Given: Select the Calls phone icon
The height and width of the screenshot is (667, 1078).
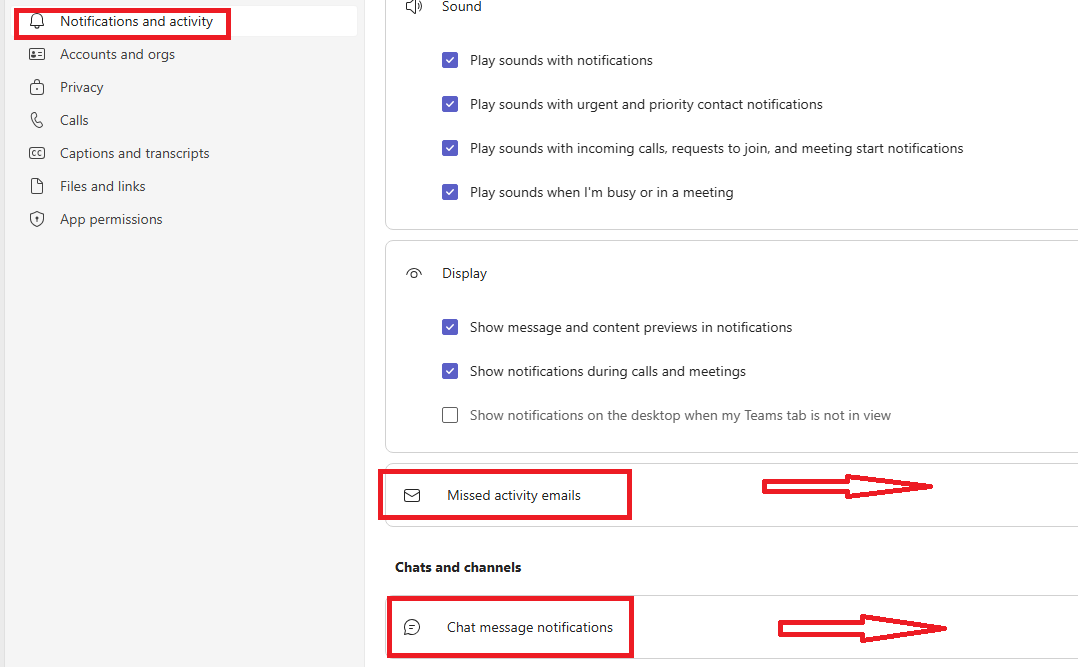Looking at the screenshot, I should (37, 120).
